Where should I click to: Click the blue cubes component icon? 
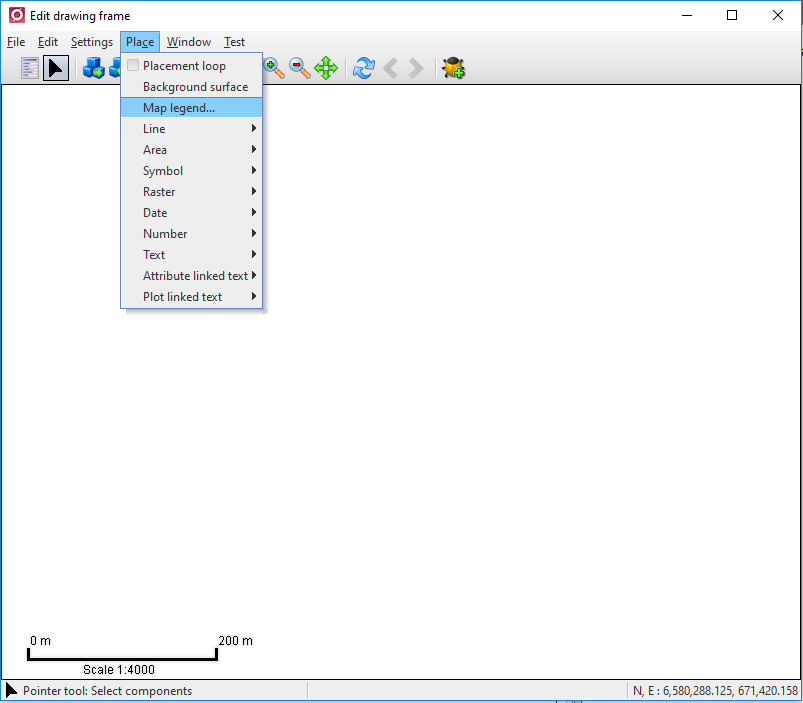[94, 68]
